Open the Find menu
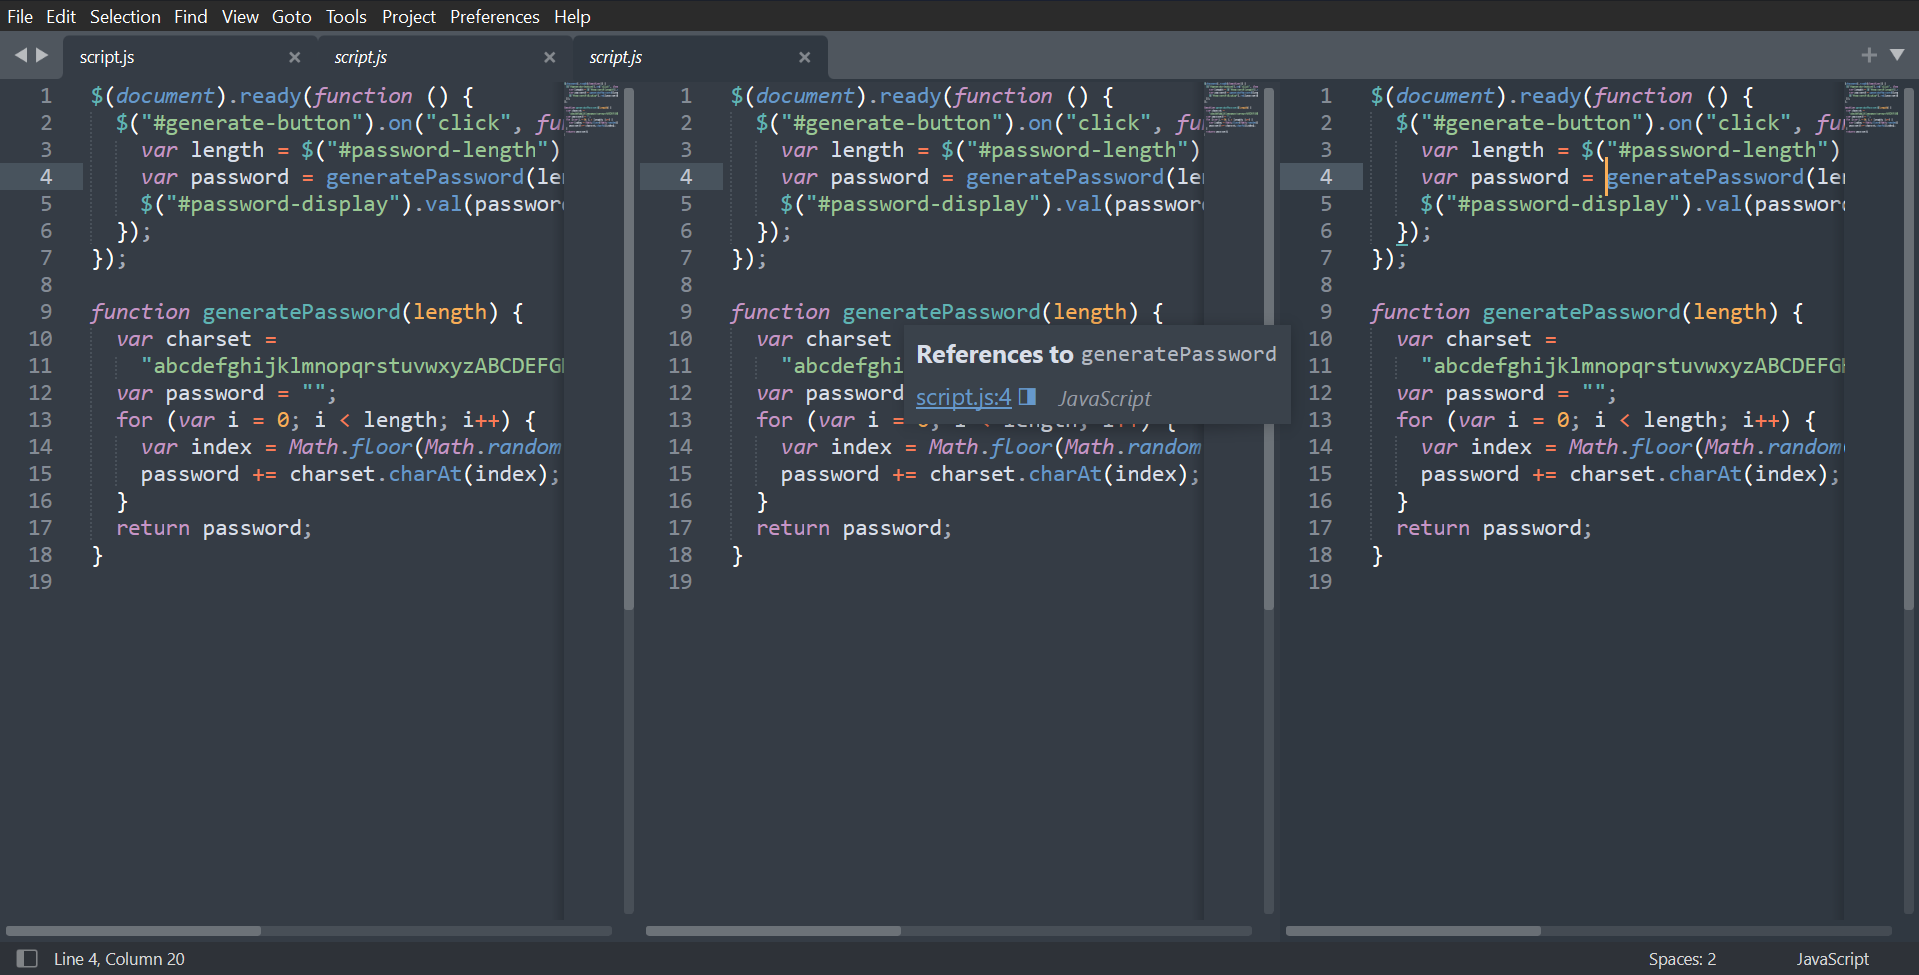This screenshot has width=1919, height=975. coord(190,16)
